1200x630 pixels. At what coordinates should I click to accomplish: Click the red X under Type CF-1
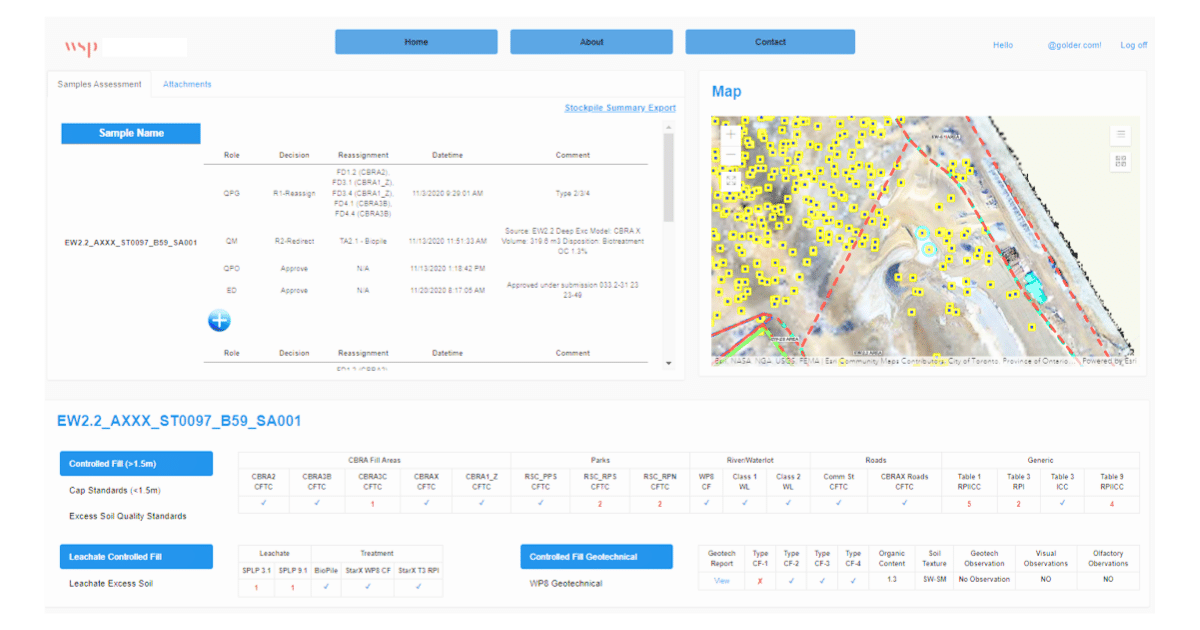click(x=761, y=580)
